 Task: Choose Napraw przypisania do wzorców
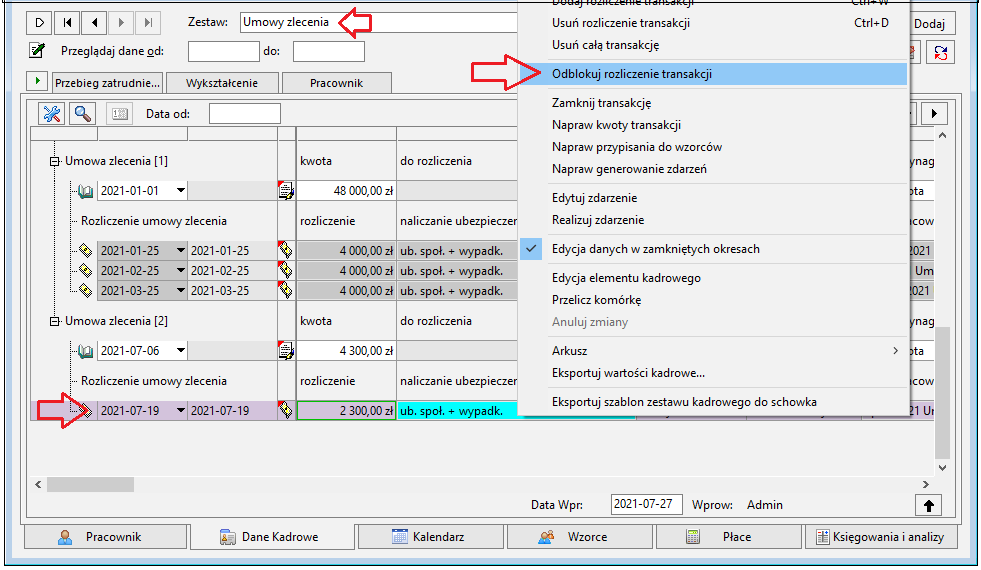coord(713,147)
